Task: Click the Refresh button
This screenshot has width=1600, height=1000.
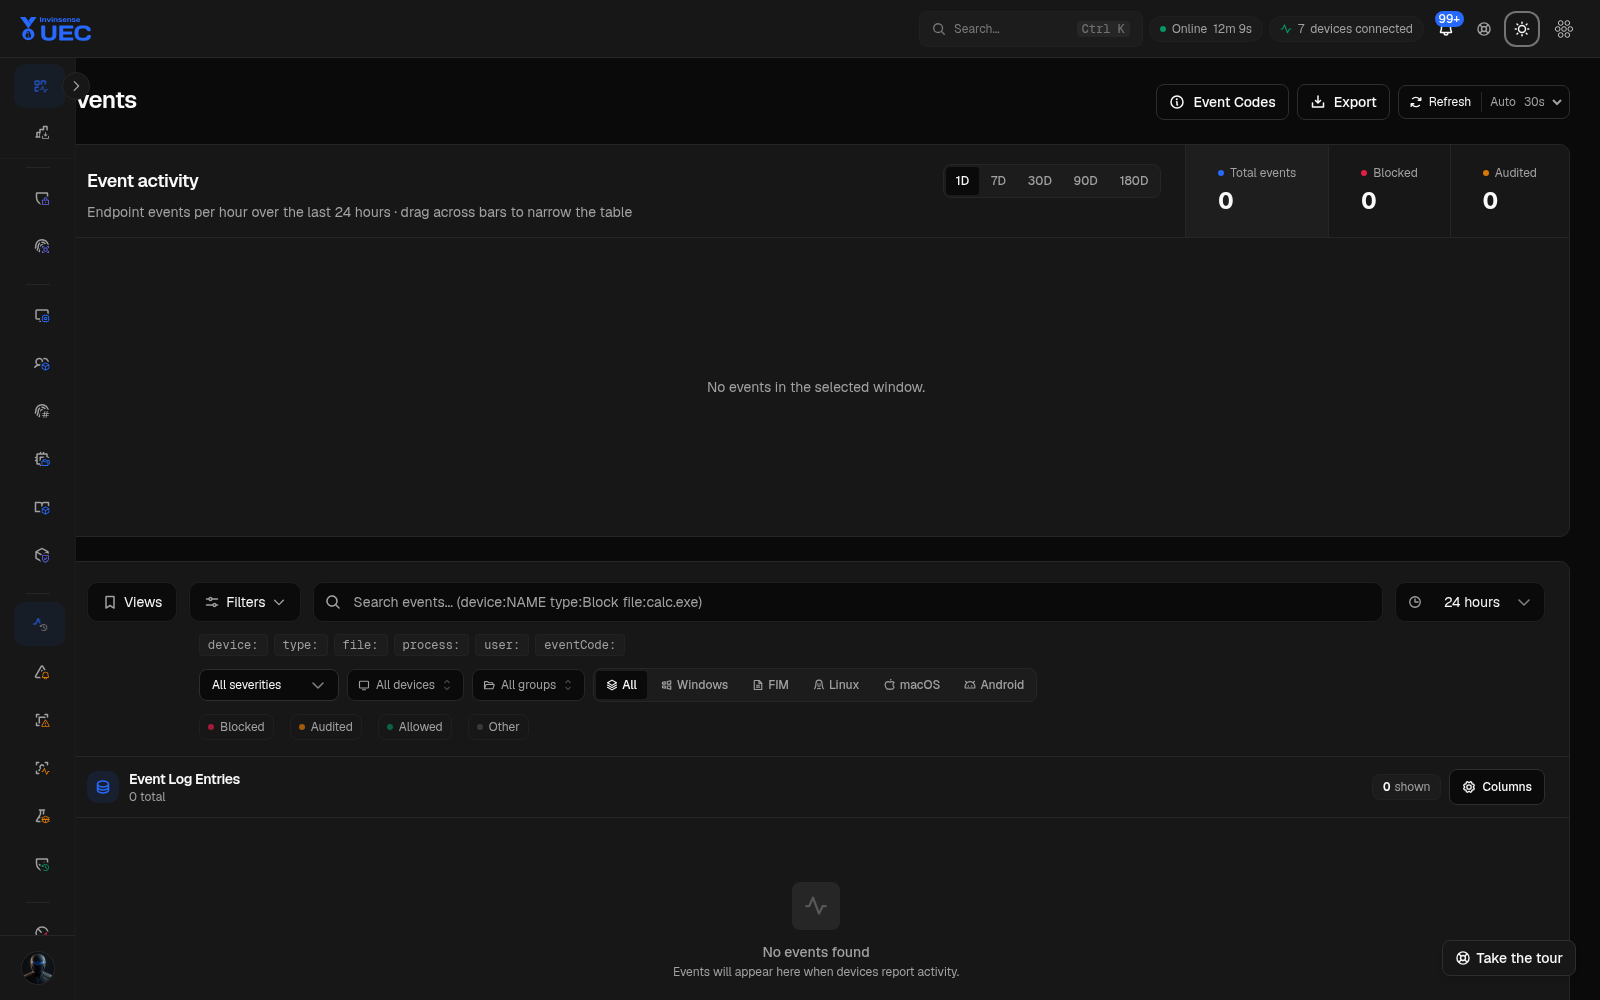Action: pyautogui.click(x=1440, y=102)
